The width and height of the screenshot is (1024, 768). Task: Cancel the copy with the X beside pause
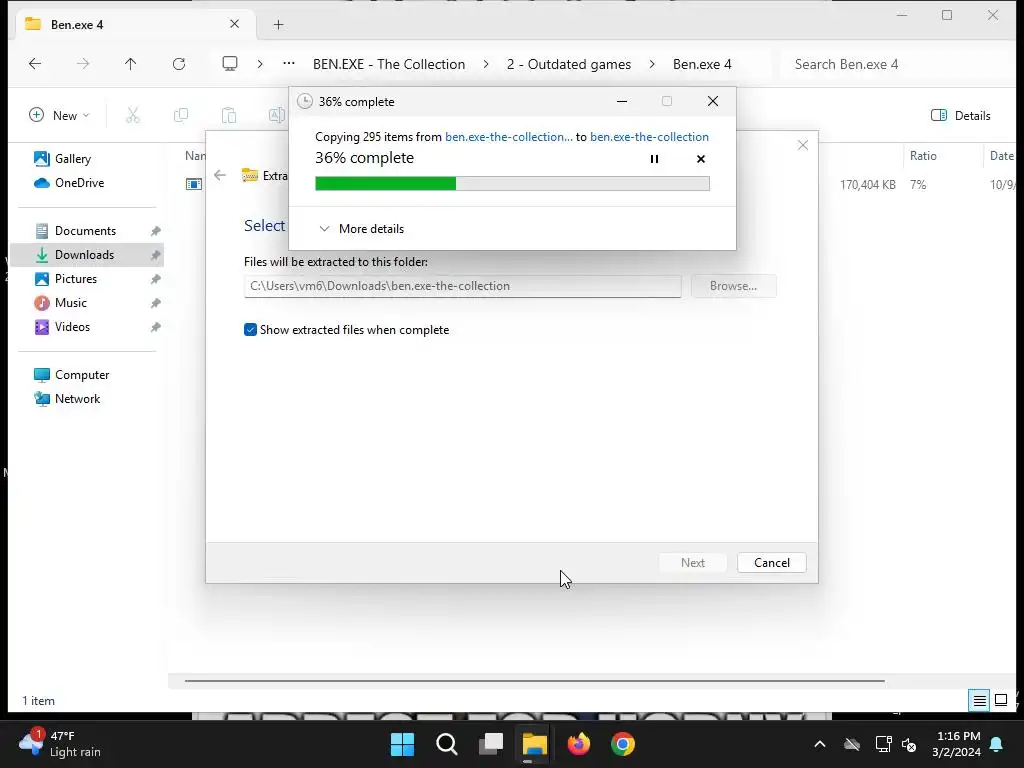701,159
